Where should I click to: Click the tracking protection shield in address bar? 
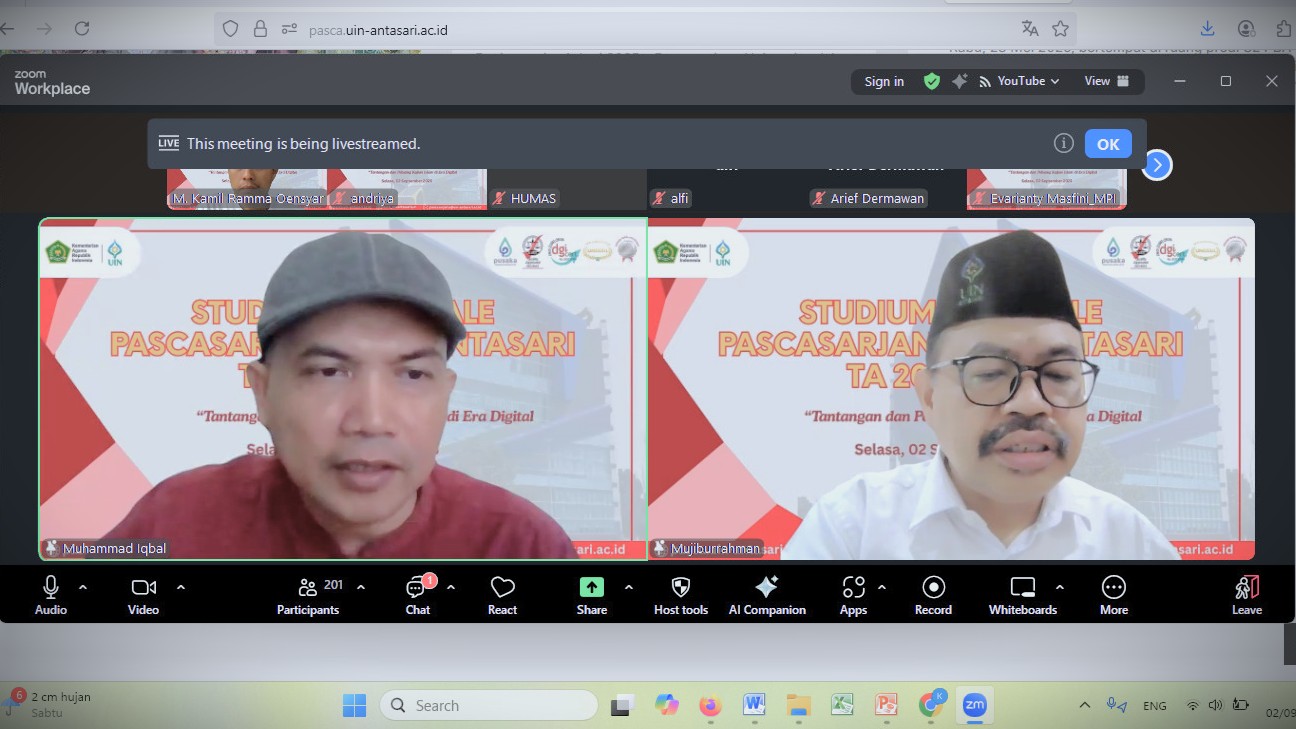[x=231, y=29]
